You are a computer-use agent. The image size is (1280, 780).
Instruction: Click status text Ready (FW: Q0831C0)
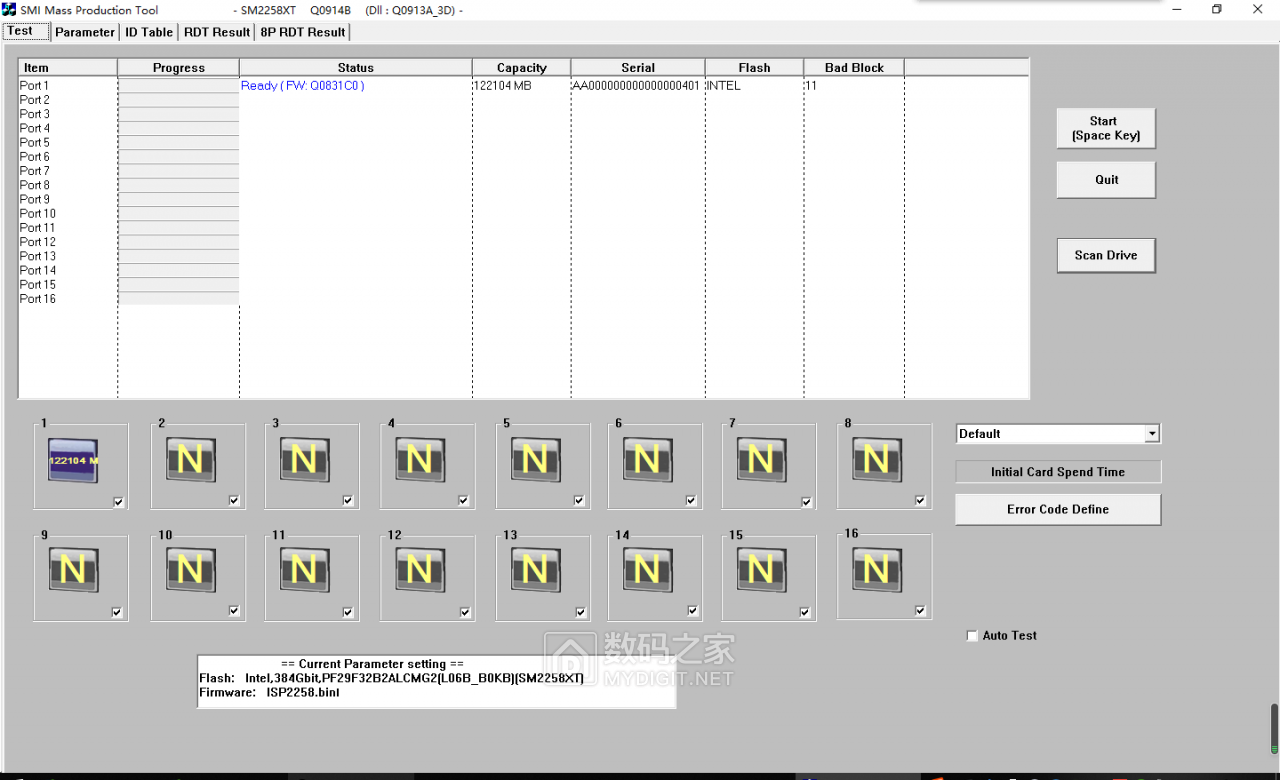pyautogui.click(x=303, y=86)
